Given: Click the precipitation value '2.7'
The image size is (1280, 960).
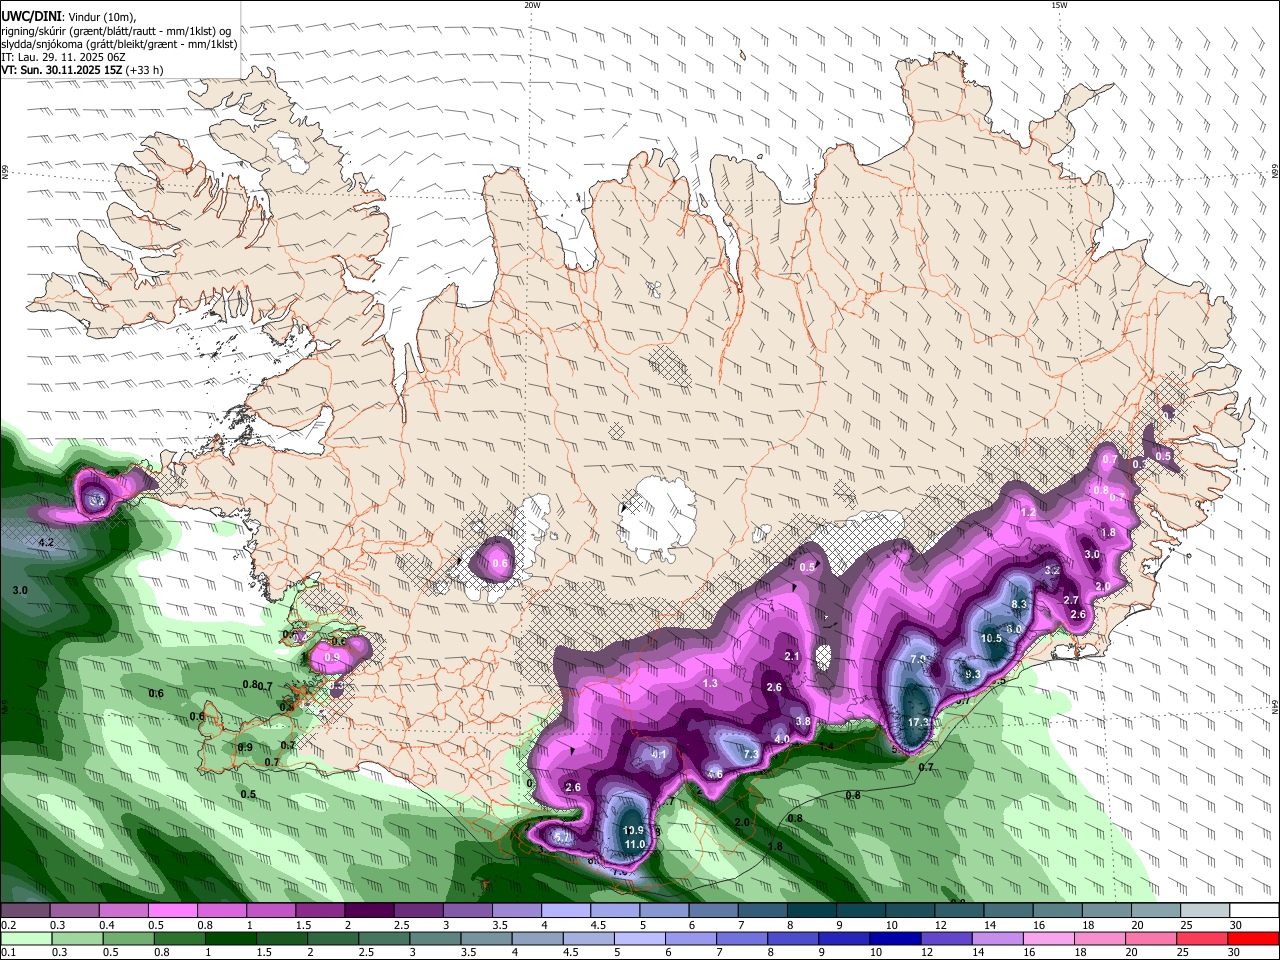Looking at the screenshot, I should pyautogui.click(x=1071, y=601).
